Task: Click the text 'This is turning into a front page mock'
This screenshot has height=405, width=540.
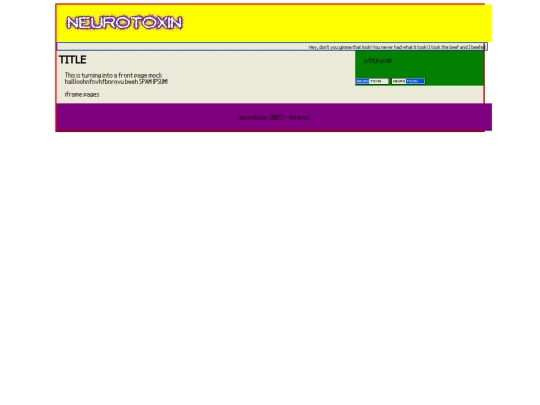Action: (x=113, y=75)
